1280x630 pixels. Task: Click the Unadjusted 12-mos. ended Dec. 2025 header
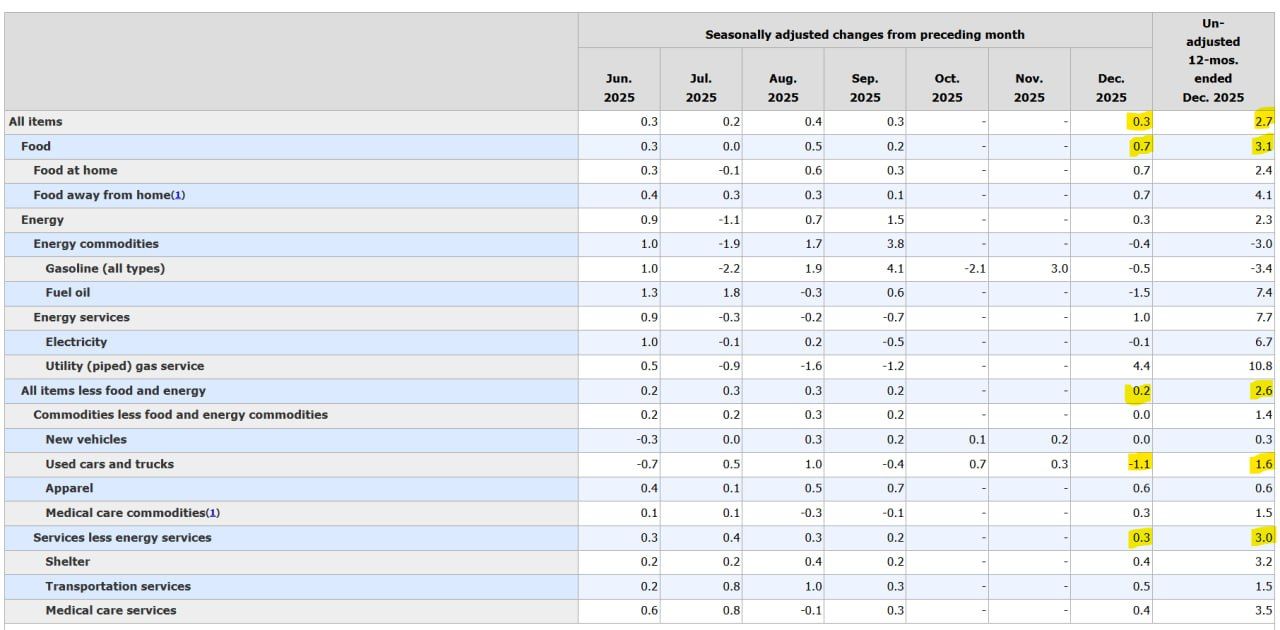pyautogui.click(x=1214, y=60)
